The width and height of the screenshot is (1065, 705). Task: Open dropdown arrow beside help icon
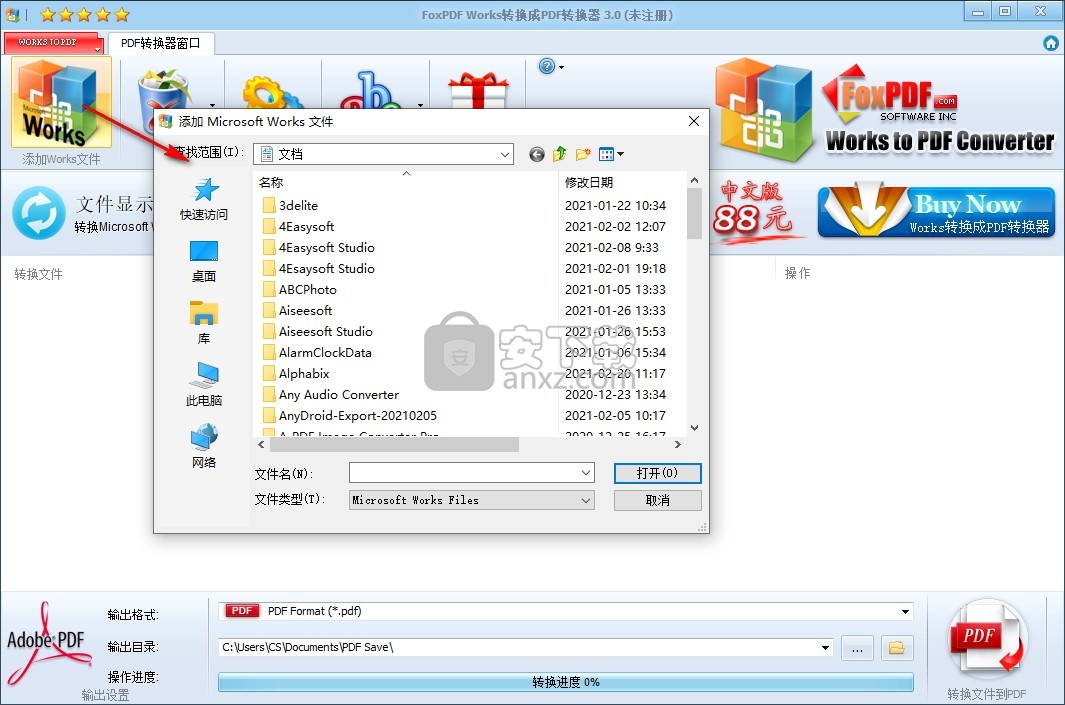(x=561, y=67)
